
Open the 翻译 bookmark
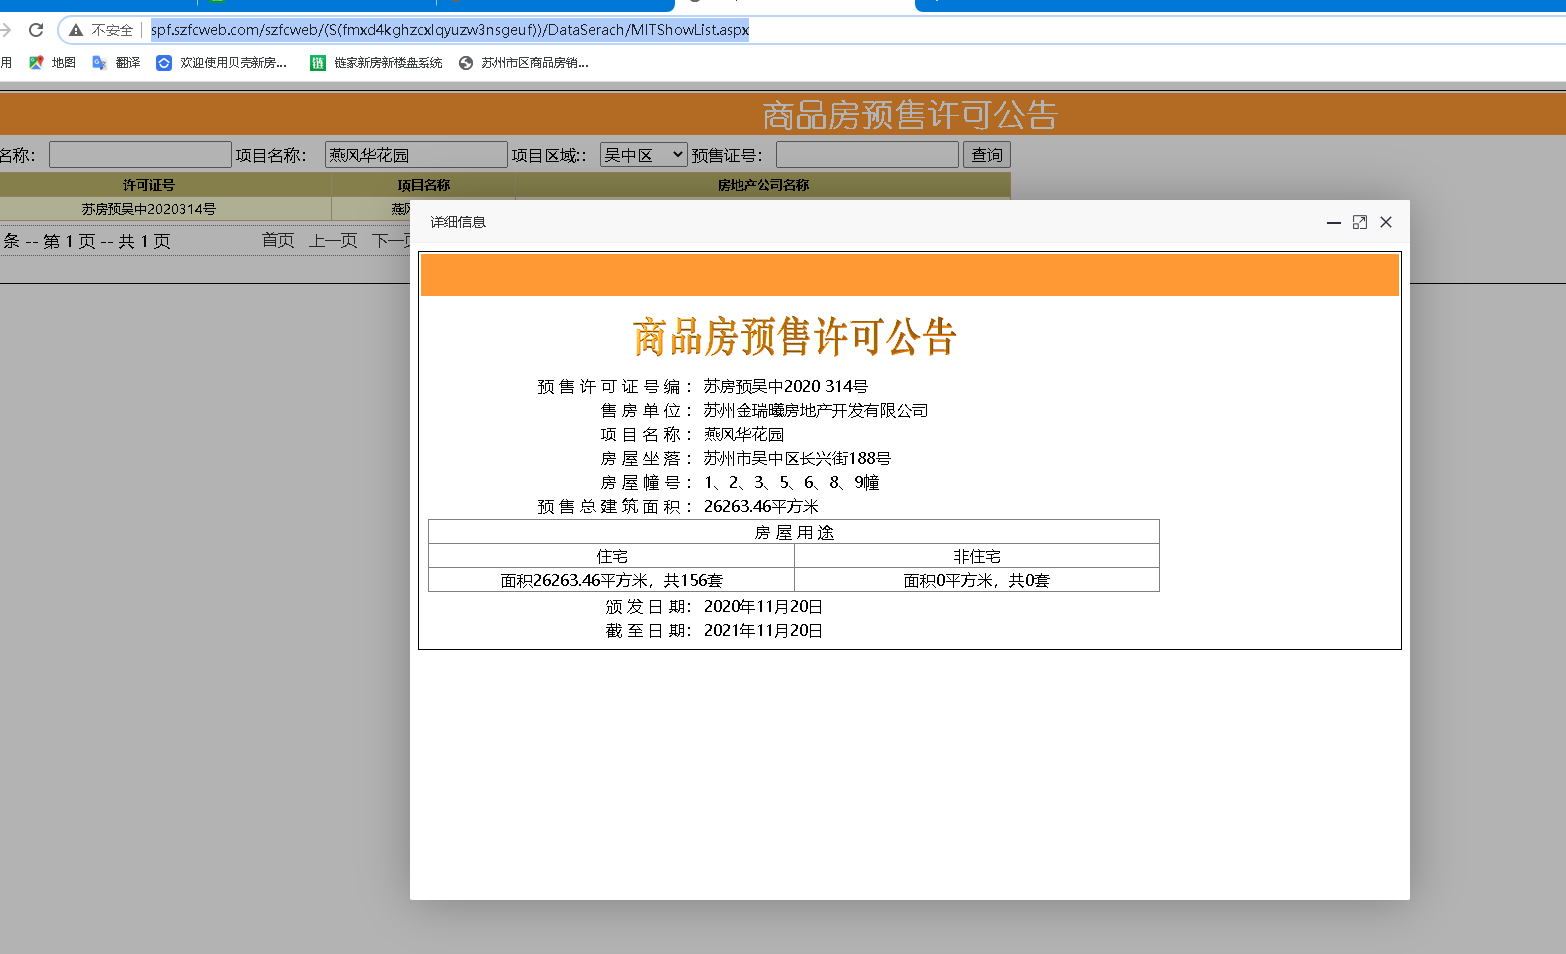point(116,63)
